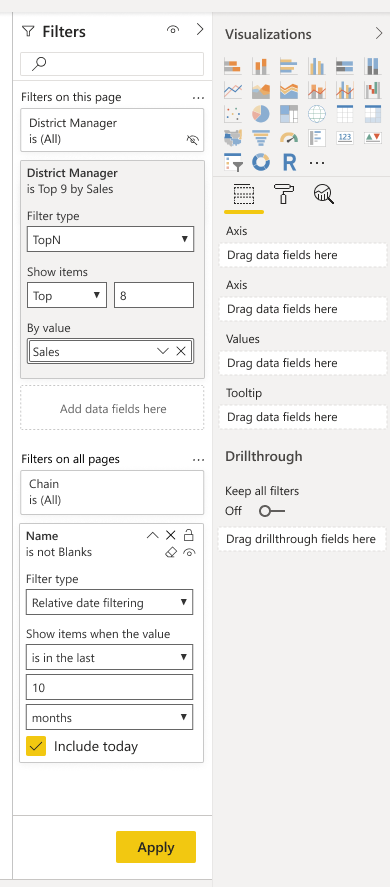Select the 100% stacked bar chart visual
The height and width of the screenshot is (887, 390).
coord(345,66)
